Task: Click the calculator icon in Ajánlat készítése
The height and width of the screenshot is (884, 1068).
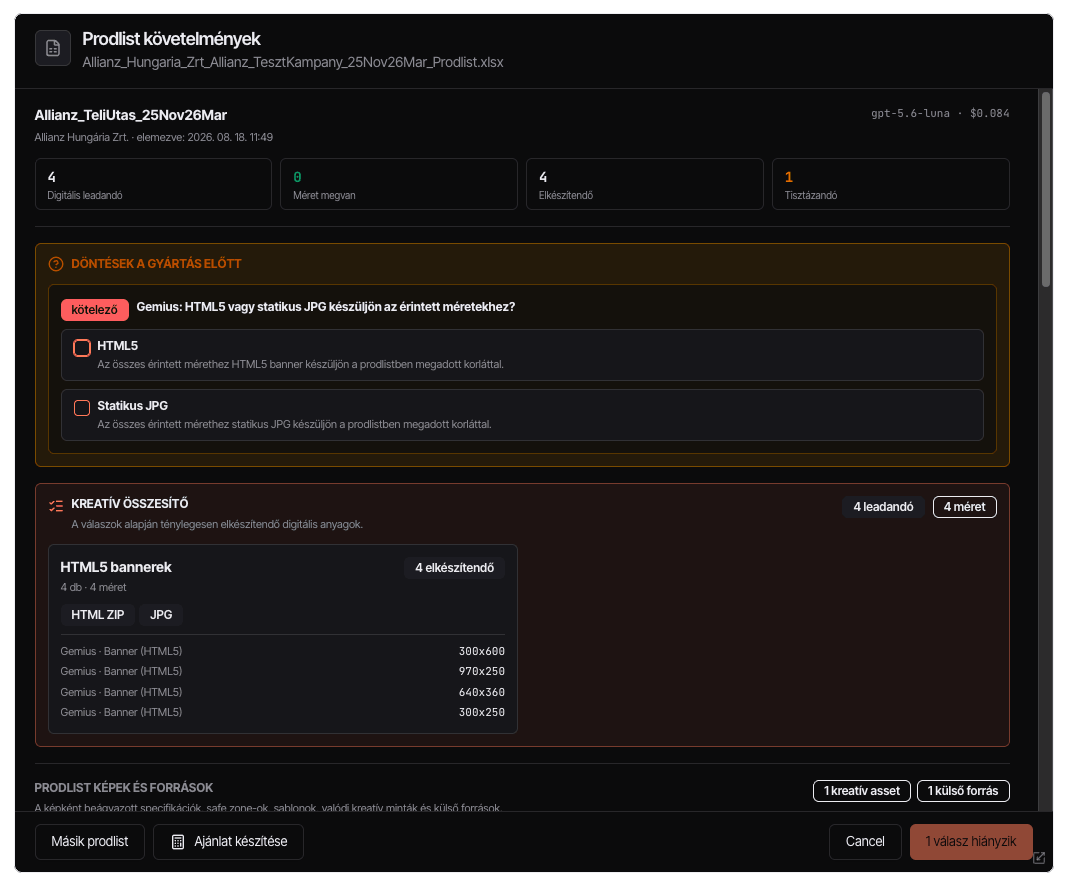Action: click(178, 842)
